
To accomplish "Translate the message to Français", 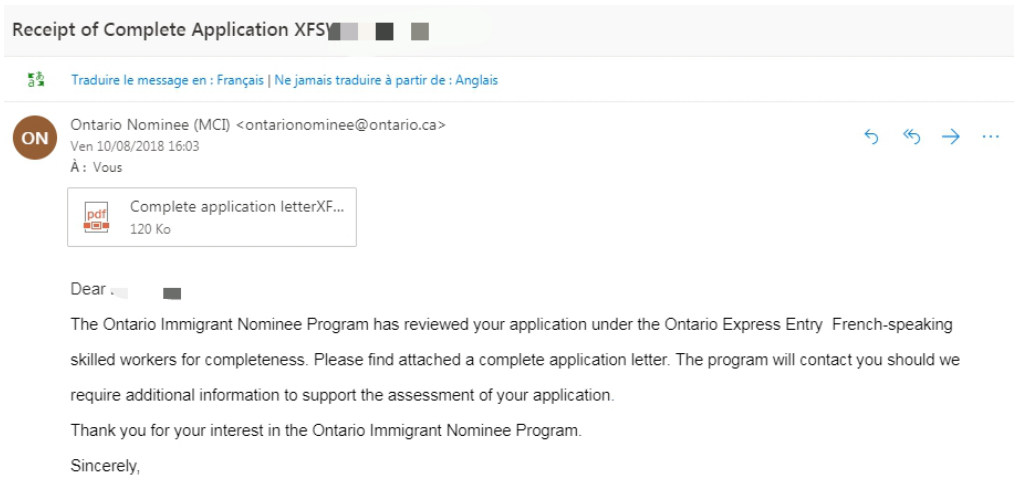I will (167, 81).
